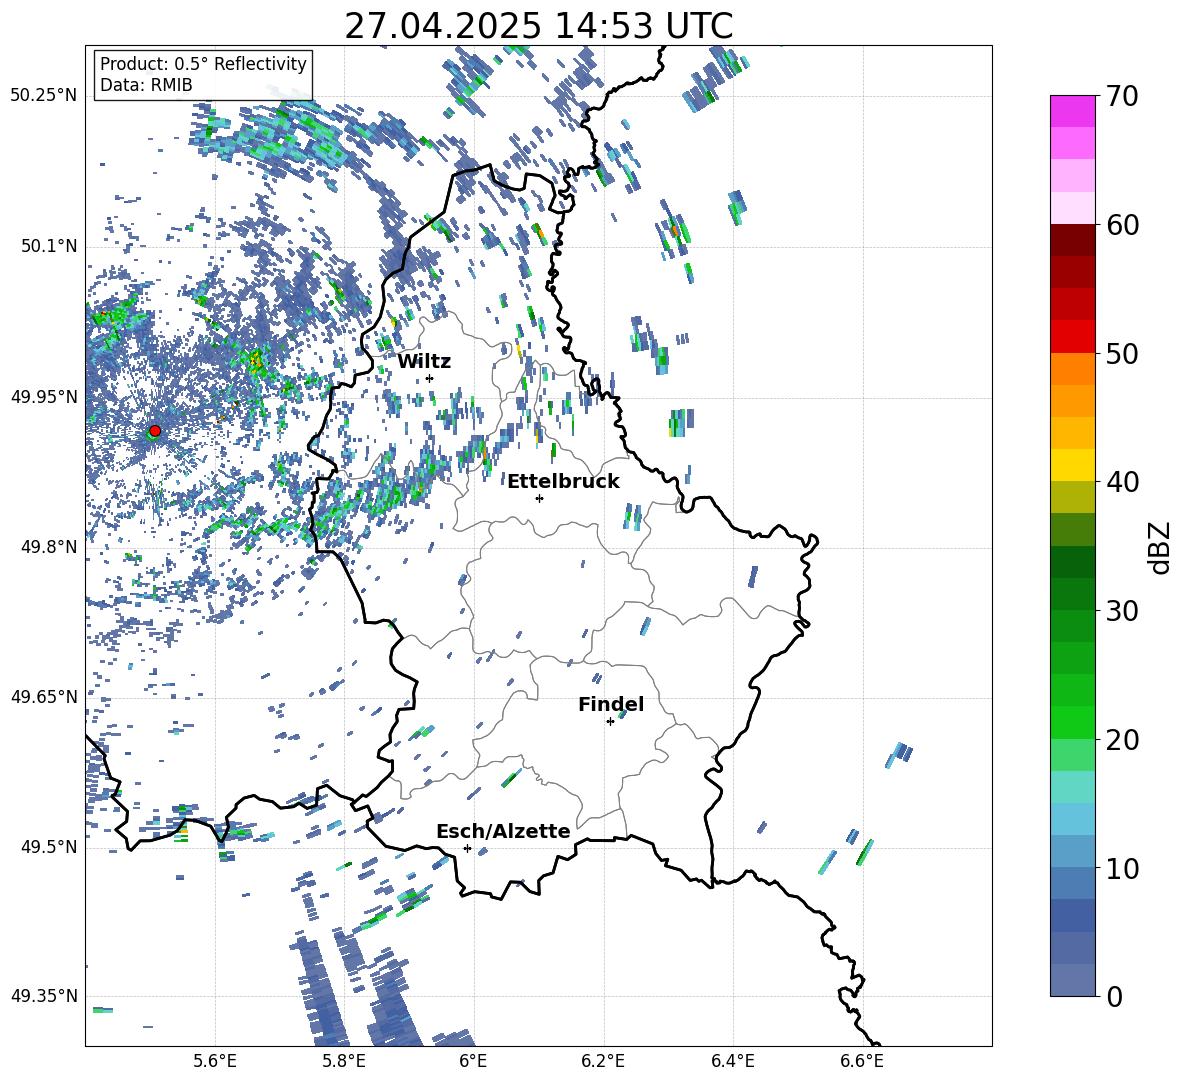The width and height of the screenshot is (1184, 1081).
Task: Pick the yellow swatch above 40 dBZ
Action: point(1072,465)
